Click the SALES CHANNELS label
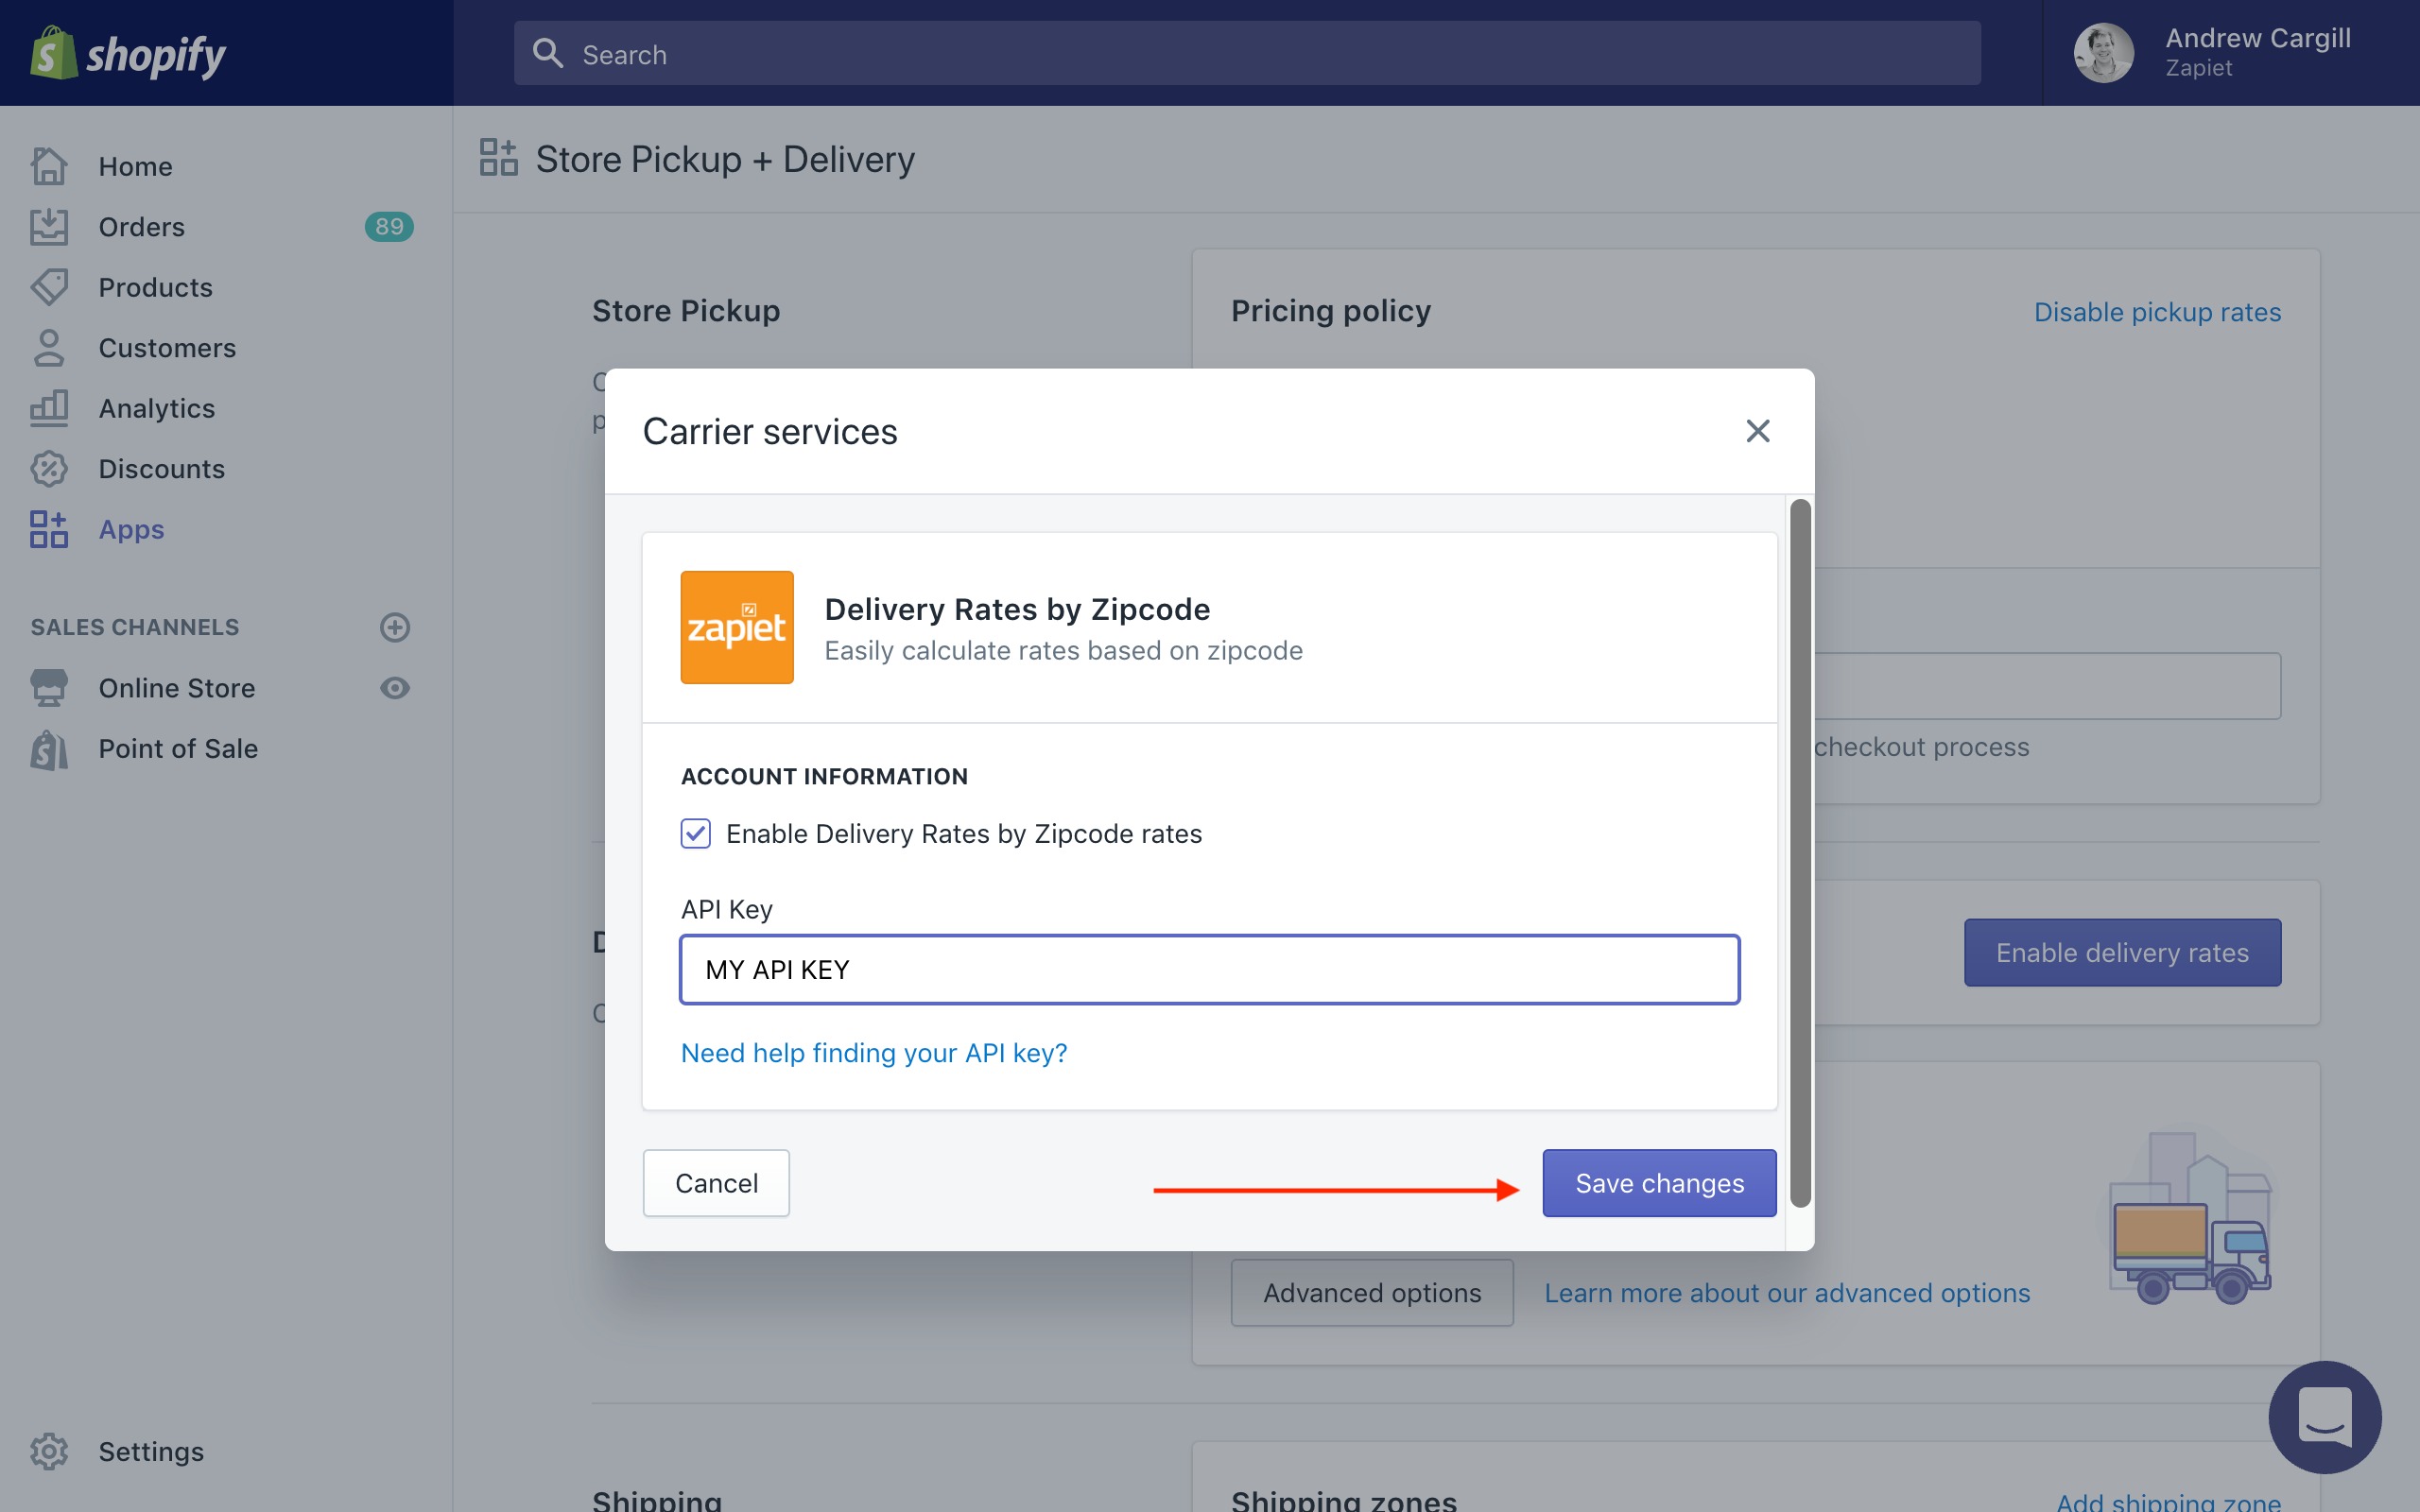 point(135,627)
